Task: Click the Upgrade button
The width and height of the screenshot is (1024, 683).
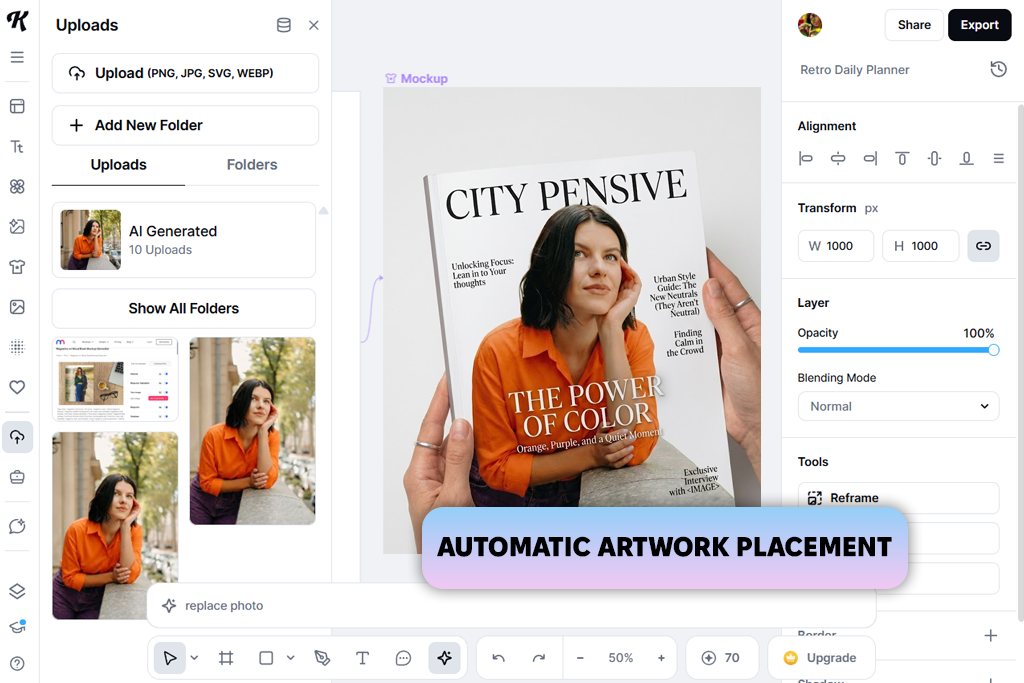Action: pyautogui.click(x=821, y=658)
